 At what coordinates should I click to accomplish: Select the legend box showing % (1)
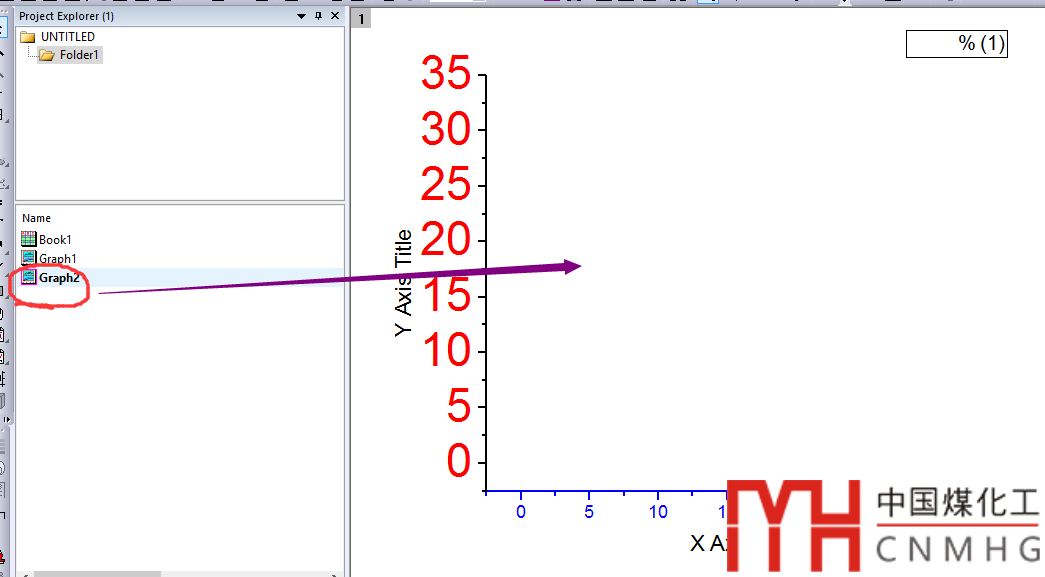[956, 44]
